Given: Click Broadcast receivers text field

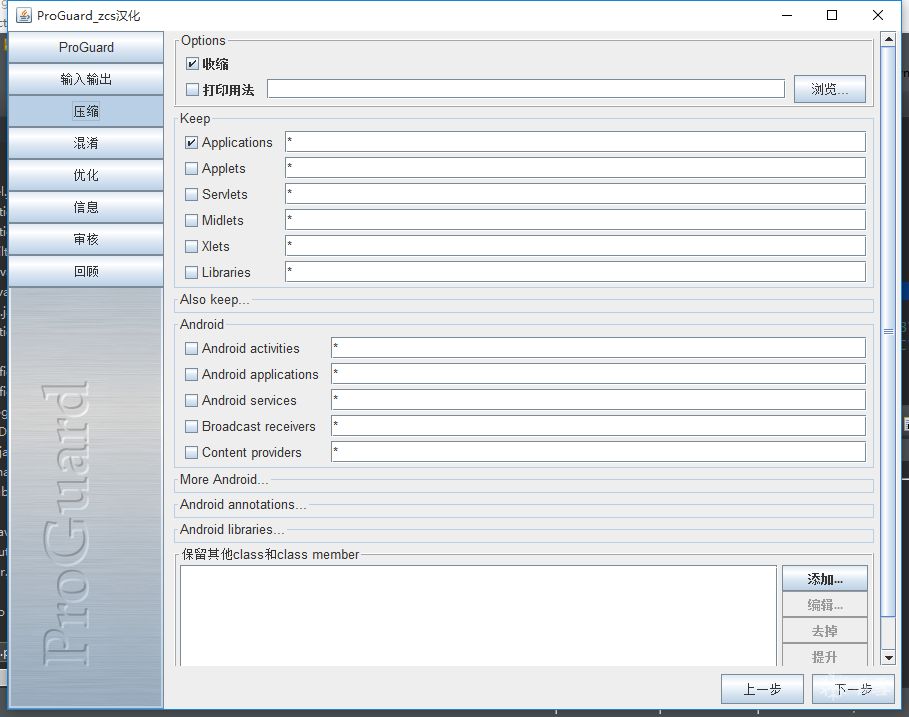Looking at the screenshot, I should (x=598, y=426).
